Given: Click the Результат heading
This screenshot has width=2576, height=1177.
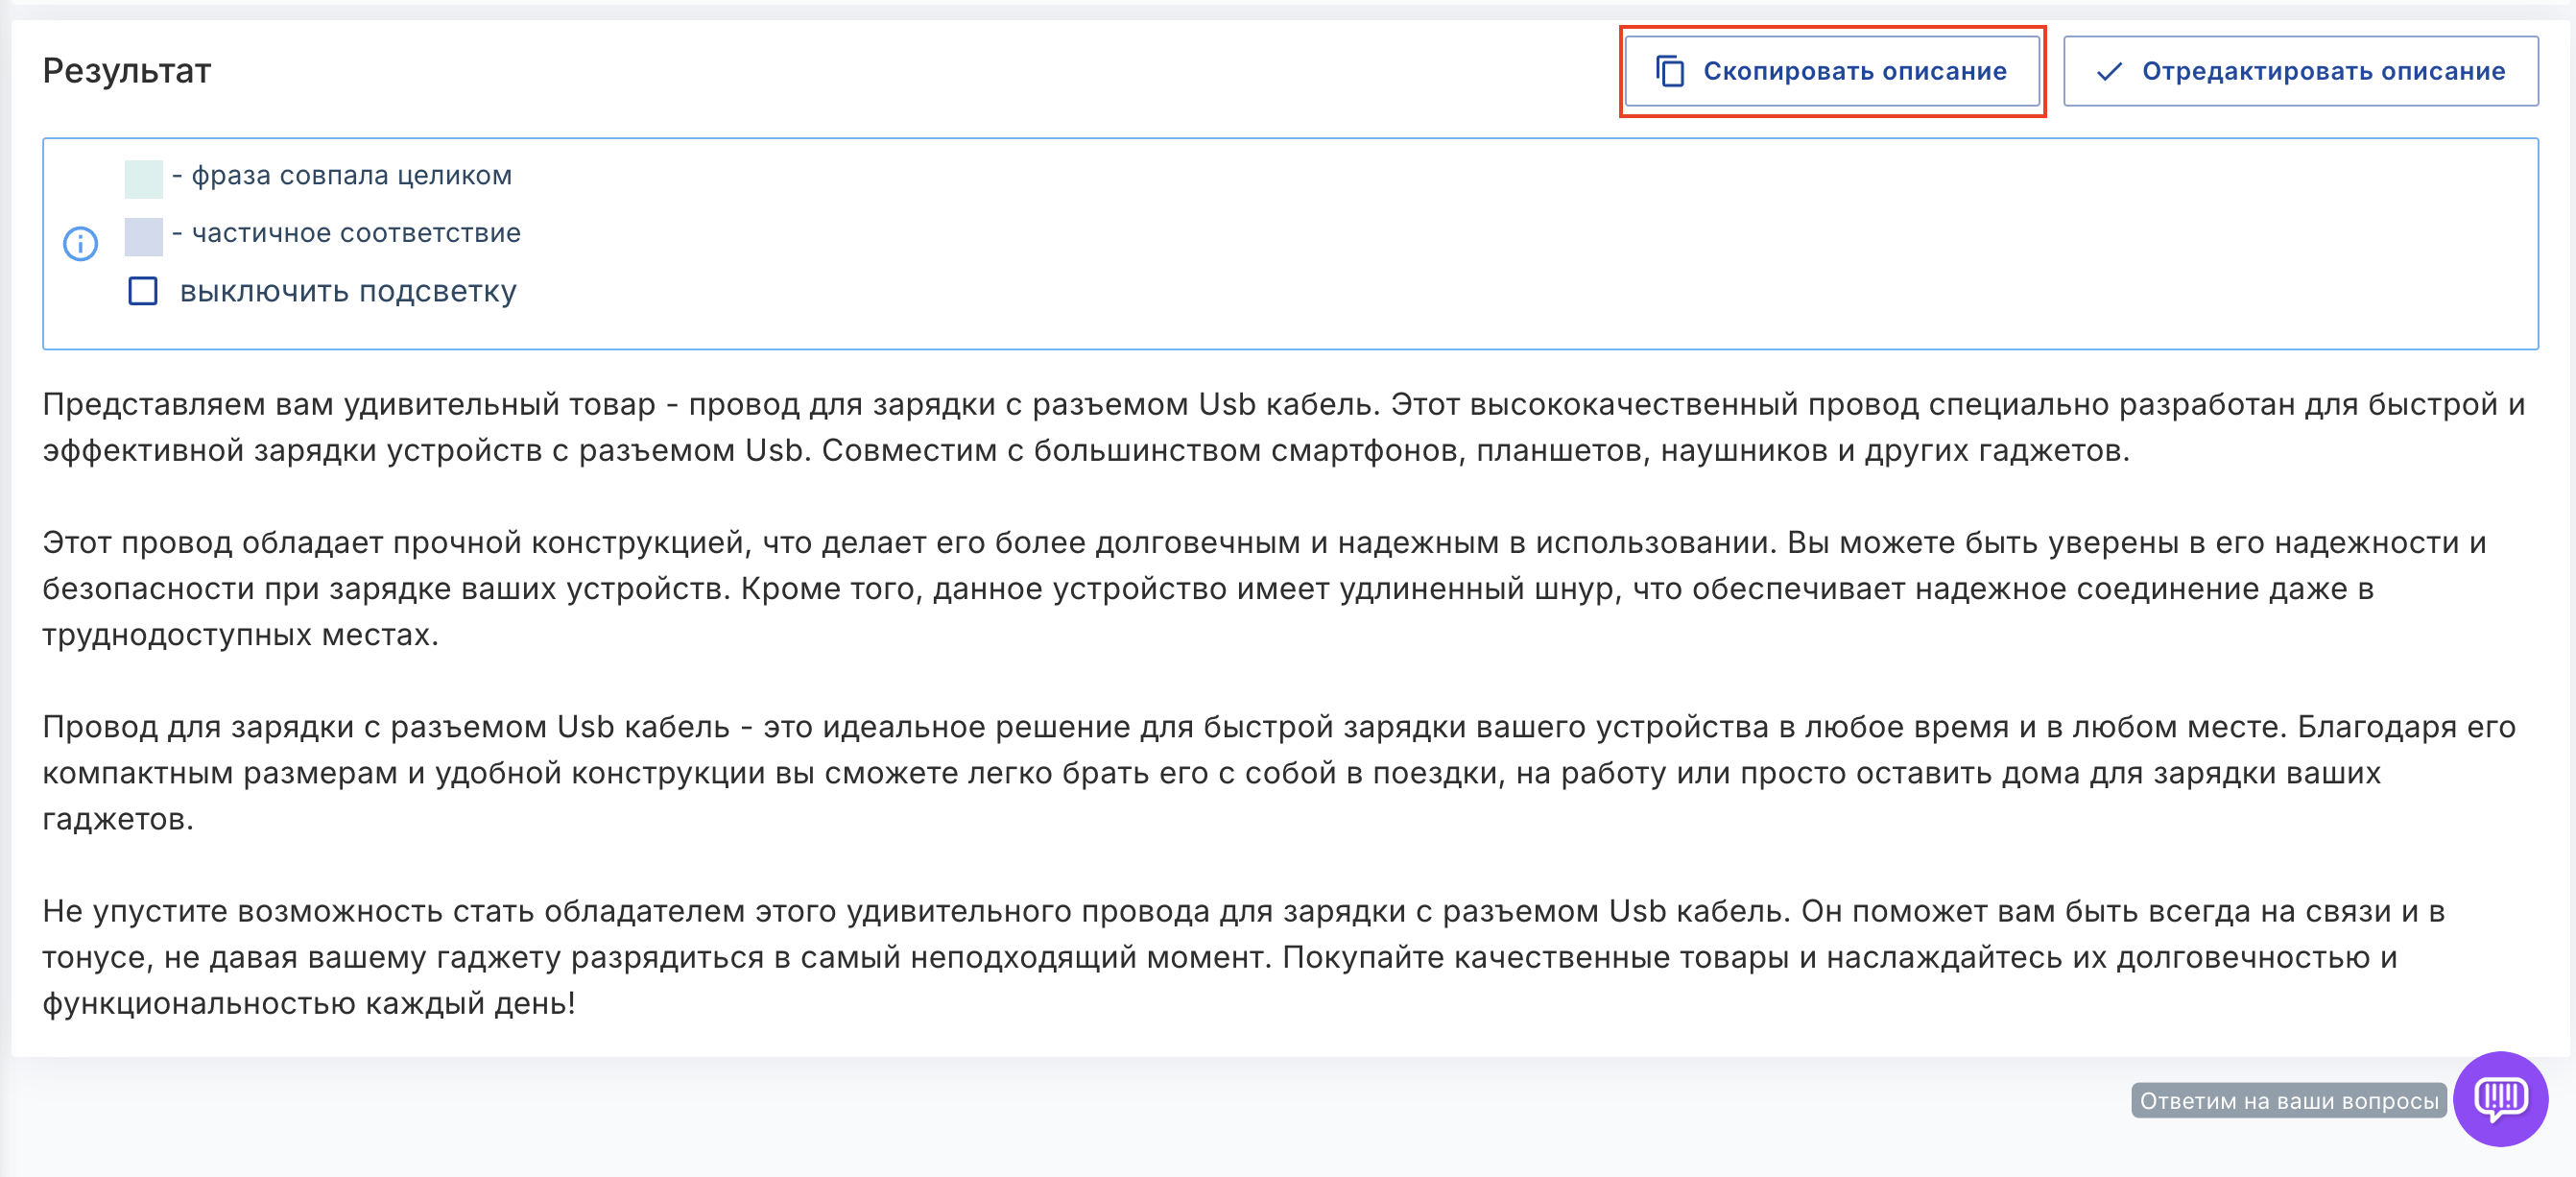Looking at the screenshot, I should 127,71.
